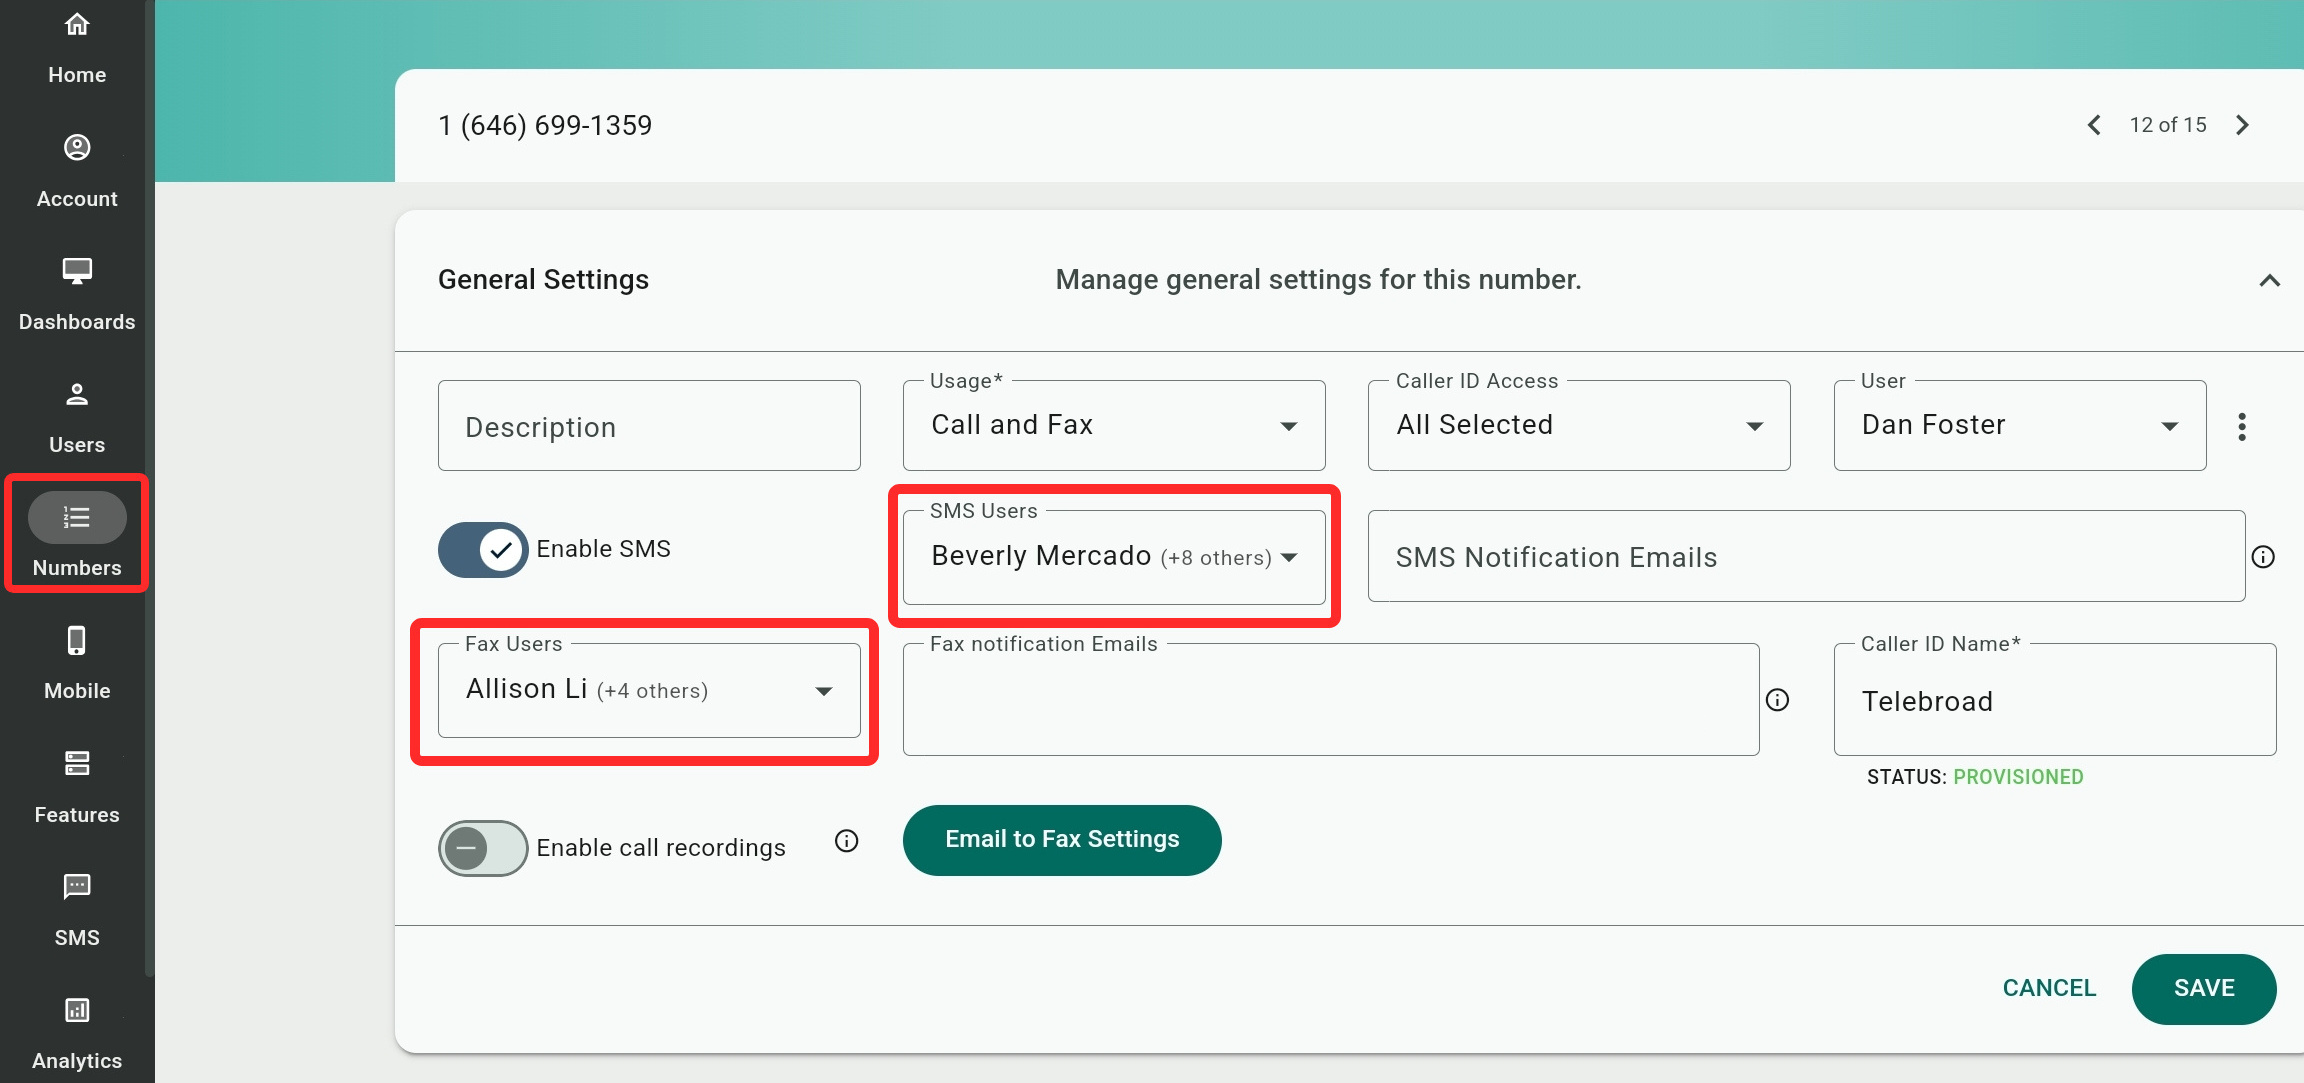The width and height of the screenshot is (2304, 1083).
Task: Open the Fax Users dropdown
Action: click(x=648, y=691)
